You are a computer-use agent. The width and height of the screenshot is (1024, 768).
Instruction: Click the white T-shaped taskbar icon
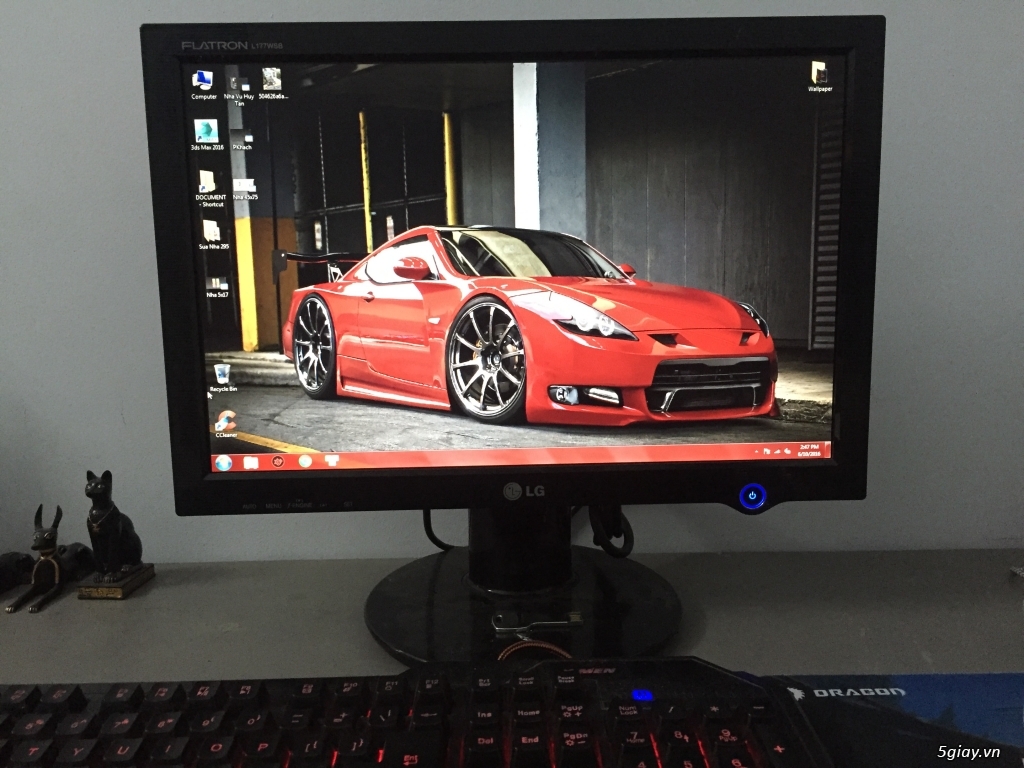(x=331, y=461)
